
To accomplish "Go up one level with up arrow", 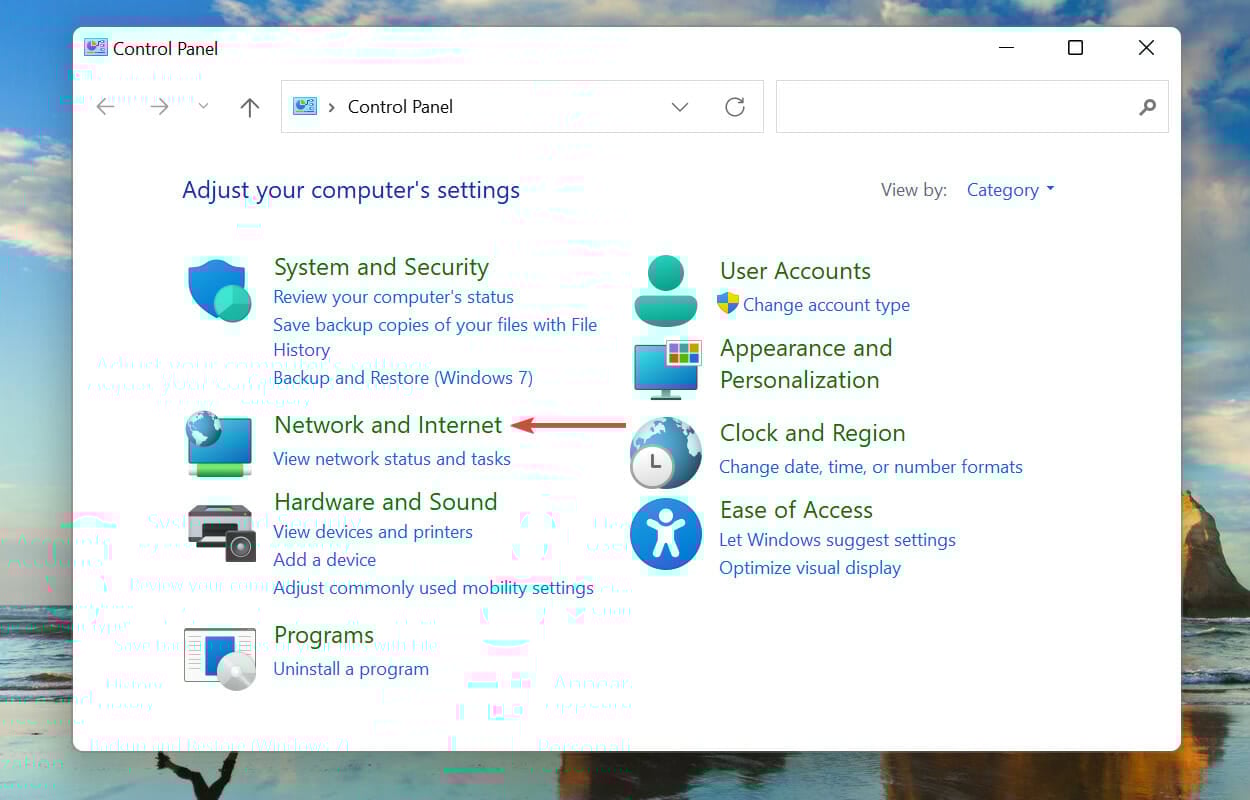I will point(250,107).
